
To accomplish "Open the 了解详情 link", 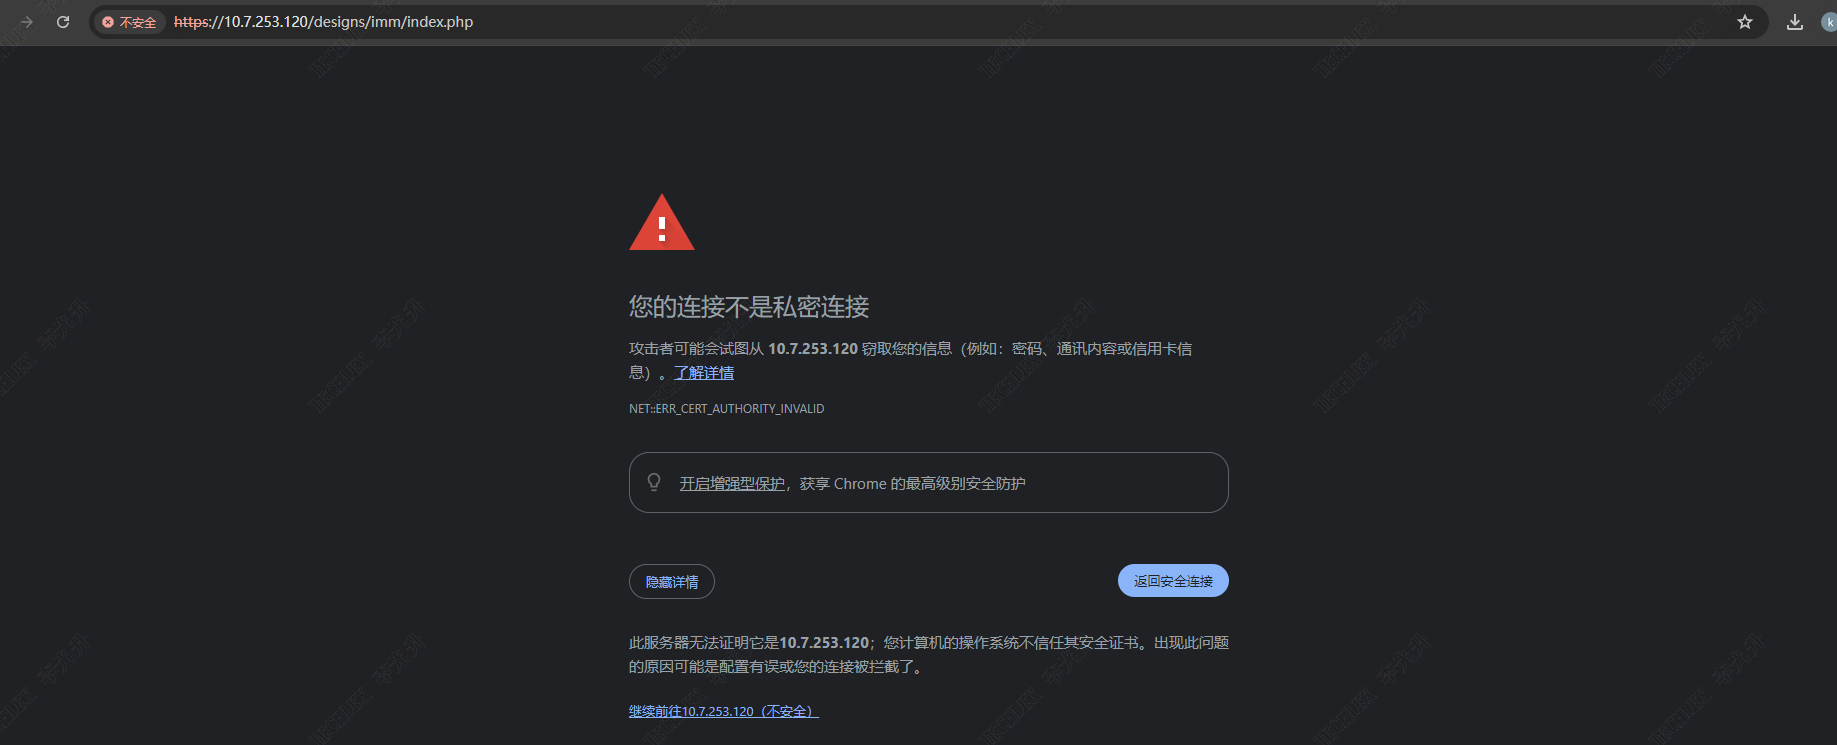I will point(704,373).
